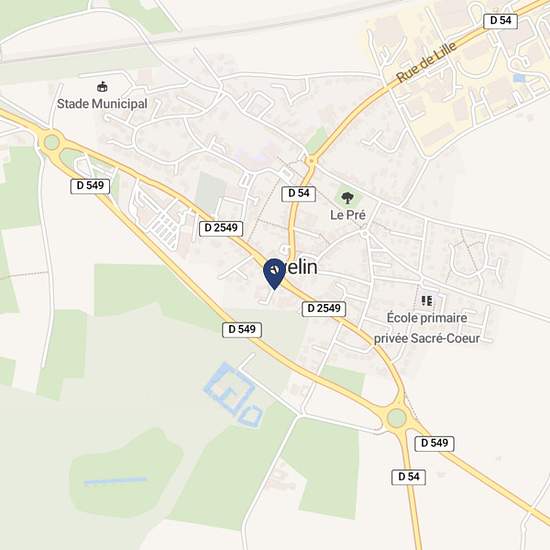The image size is (550, 550).
Task: Select the school icon above École primaire label
Action: [x=427, y=301]
